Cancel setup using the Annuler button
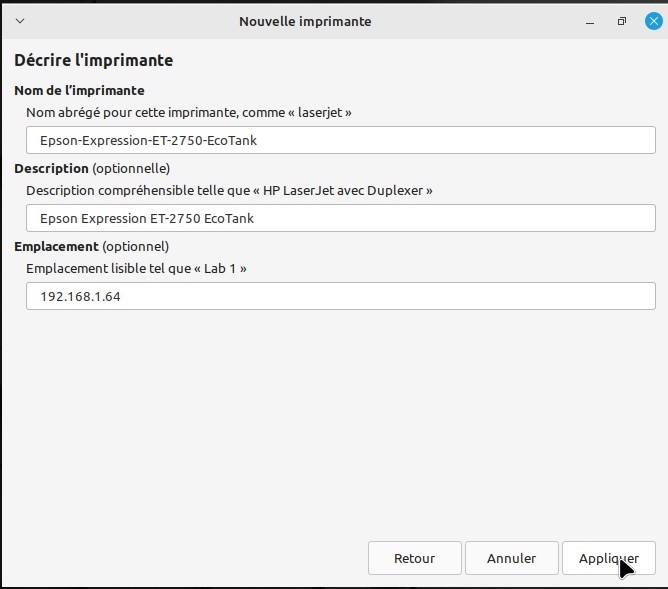The height and width of the screenshot is (589, 668). pos(512,558)
